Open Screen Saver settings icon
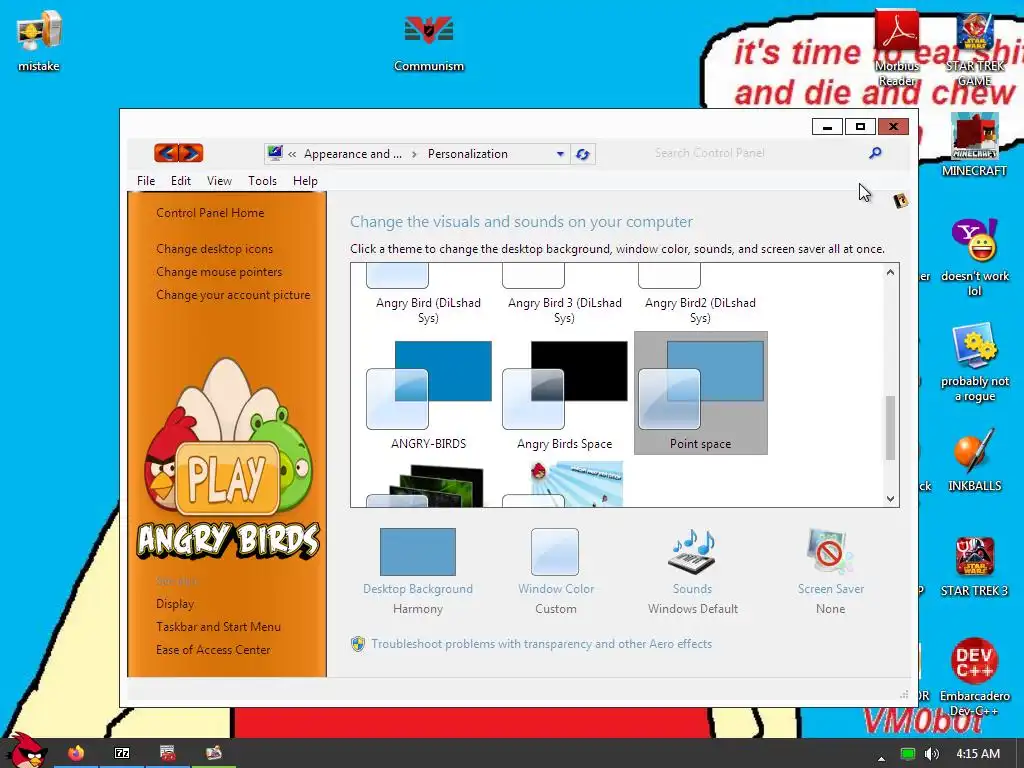The height and width of the screenshot is (768, 1024). (x=830, y=552)
